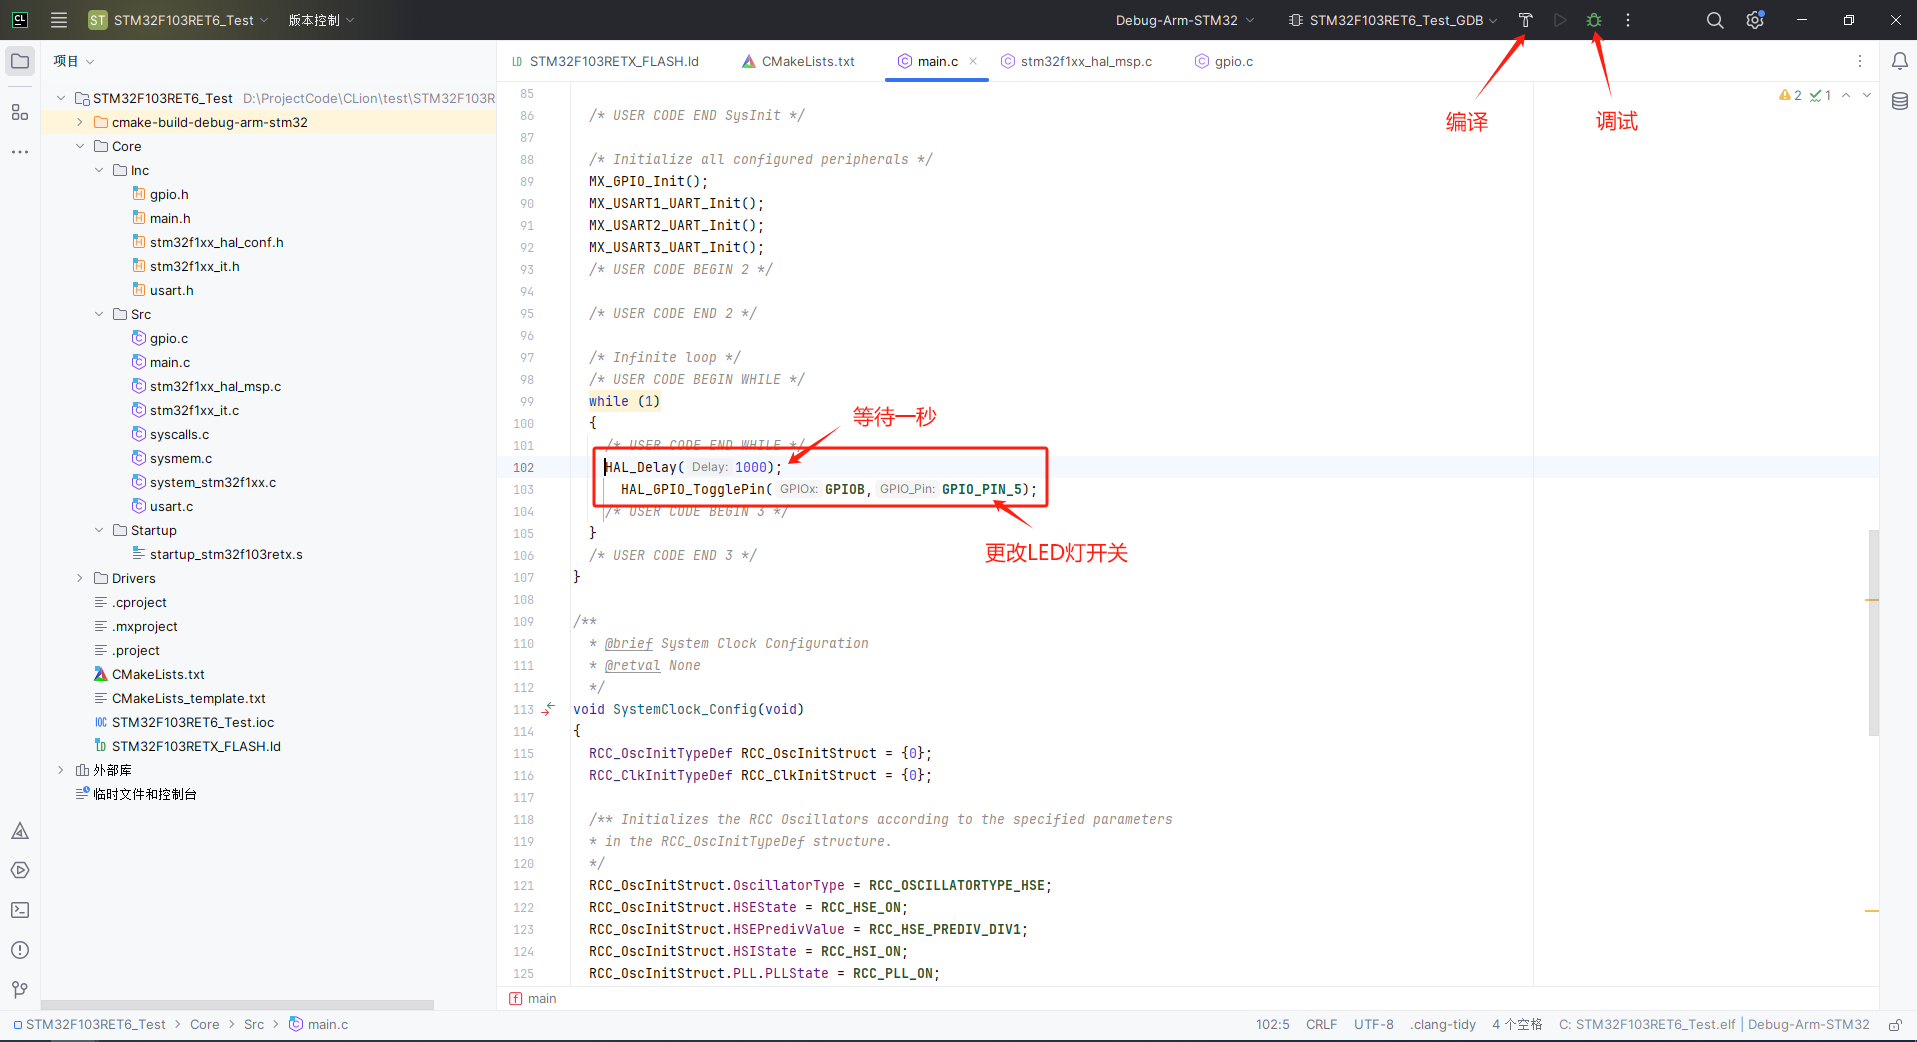This screenshot has height=1042, width=1917.
Task: Click the Src breadcrumb in navigation bar
Action: pos(254,1024)
